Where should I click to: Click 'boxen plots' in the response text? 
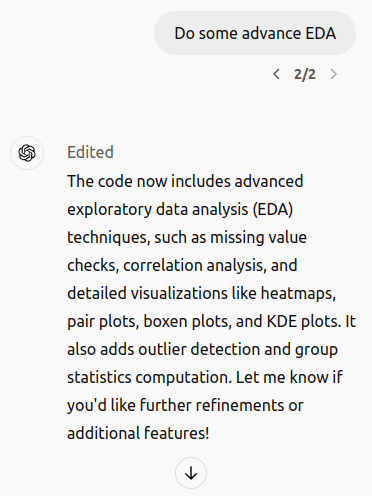click(187, 321)
